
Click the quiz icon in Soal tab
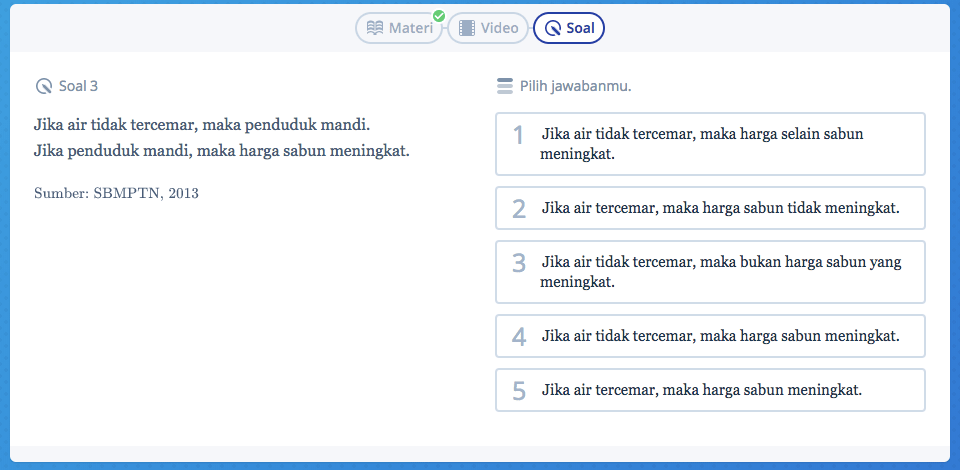[x=552, y=28]
